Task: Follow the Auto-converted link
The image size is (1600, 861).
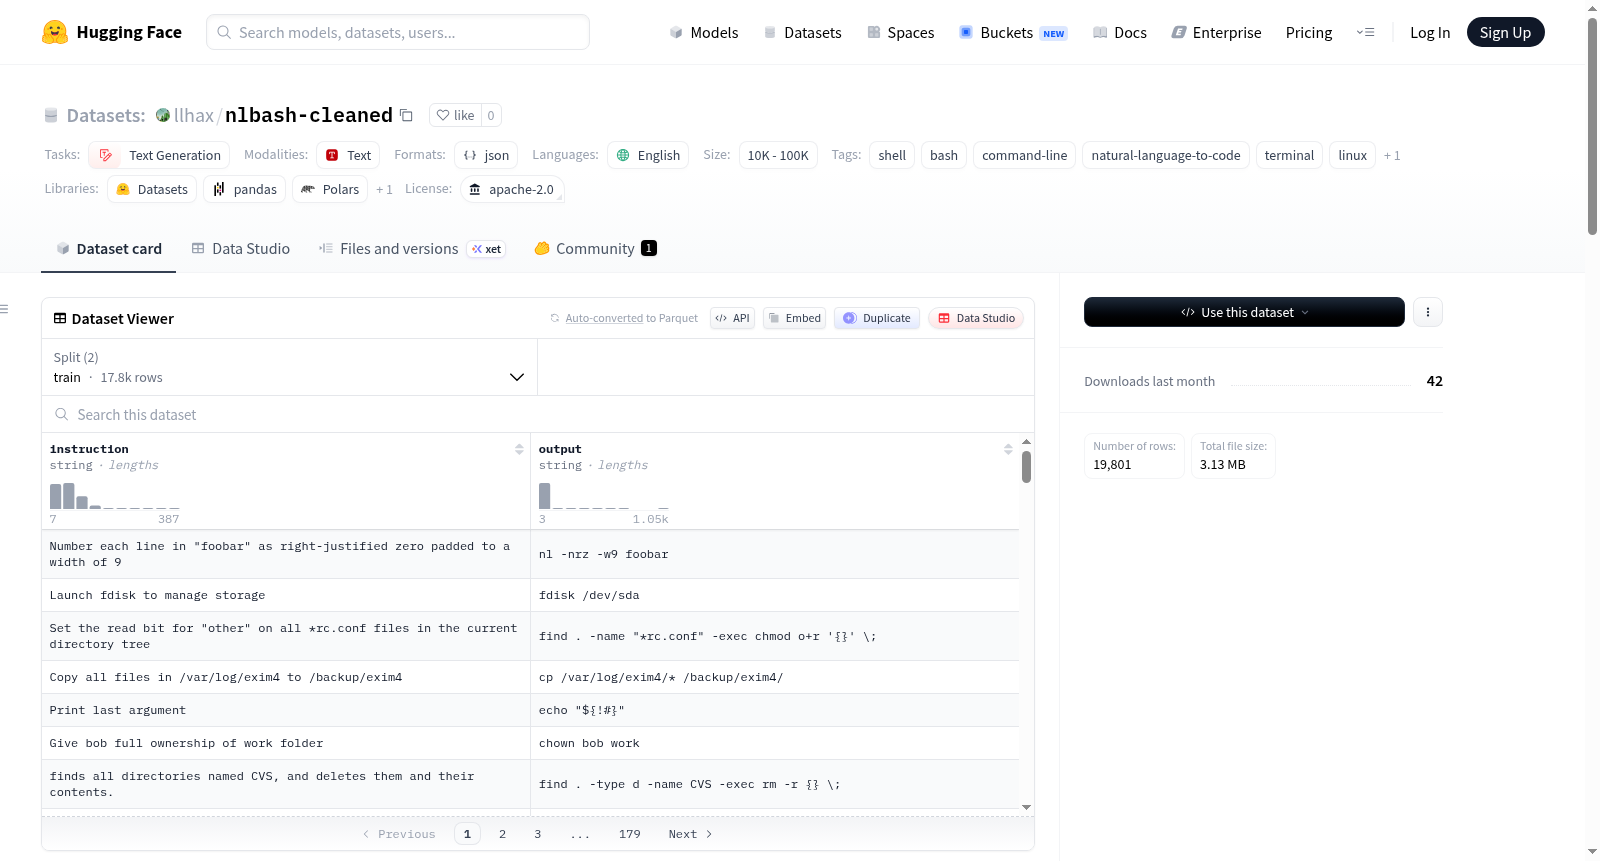Action: click(604, 318)
